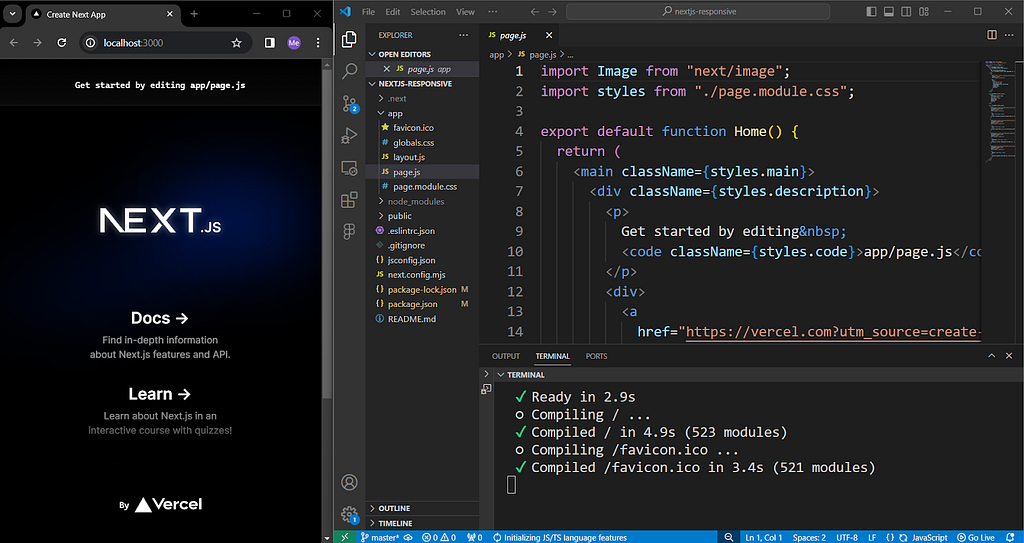Click Spaces: 2 indentation setting
Screen dimensions: 1024x543
(x=809, y=537)
